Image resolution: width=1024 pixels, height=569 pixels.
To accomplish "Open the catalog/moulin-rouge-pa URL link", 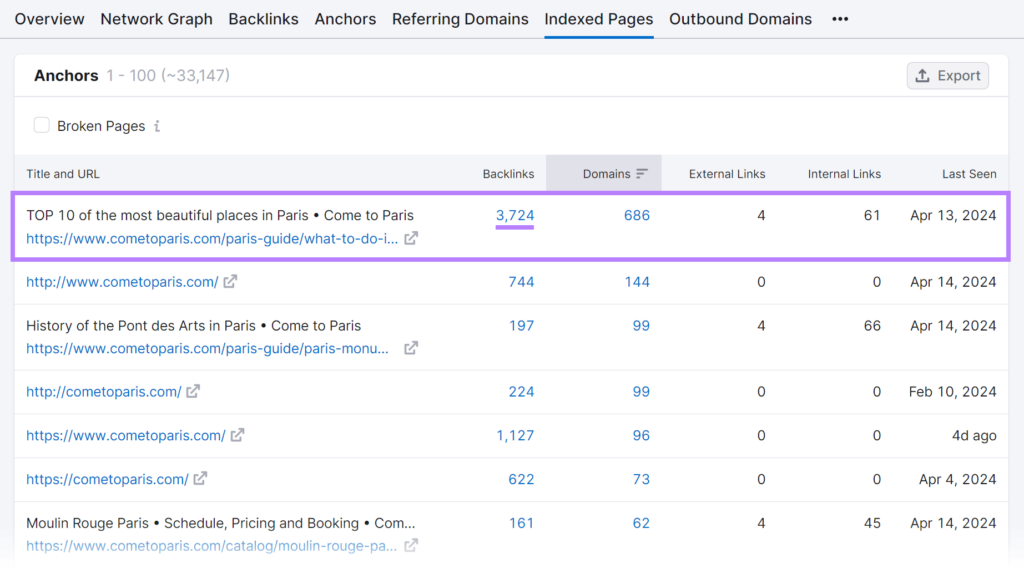I will (x=212, y=545).
